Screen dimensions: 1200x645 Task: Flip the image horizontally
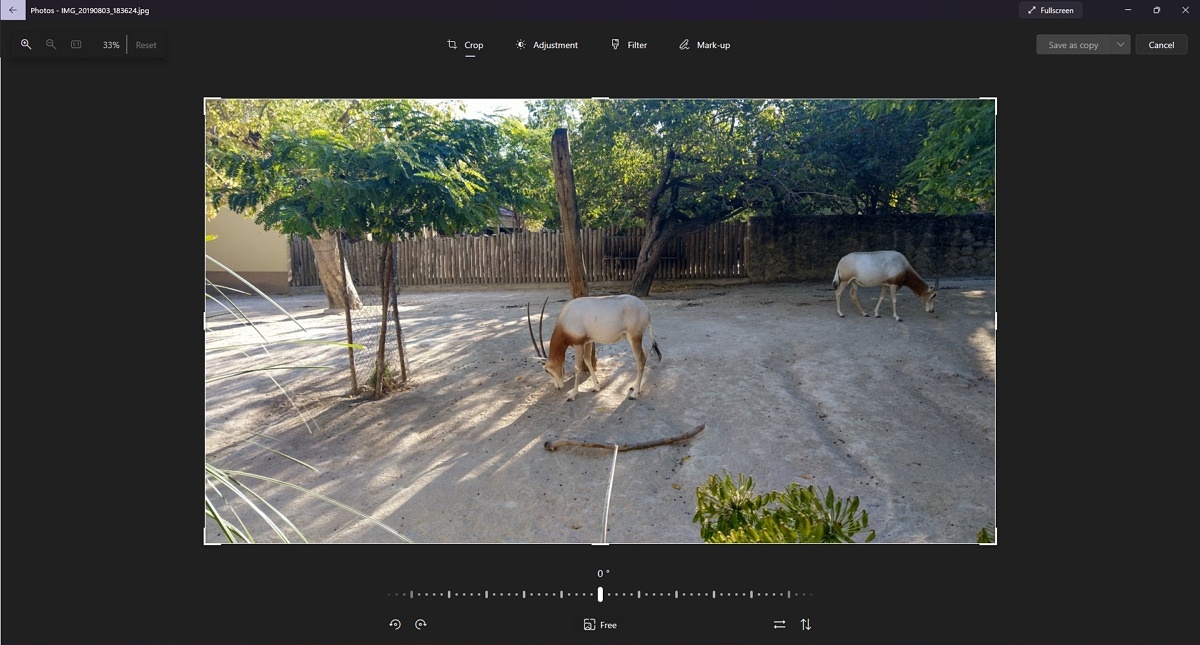coord(779,624)
